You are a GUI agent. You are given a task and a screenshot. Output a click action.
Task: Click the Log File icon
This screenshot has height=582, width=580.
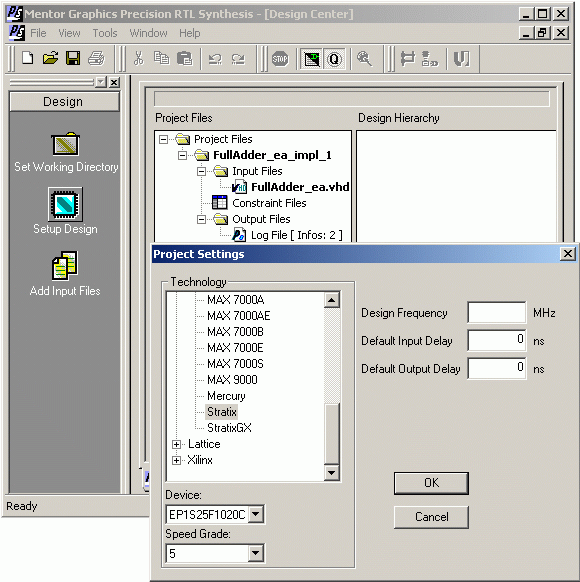tap(239, 235)
